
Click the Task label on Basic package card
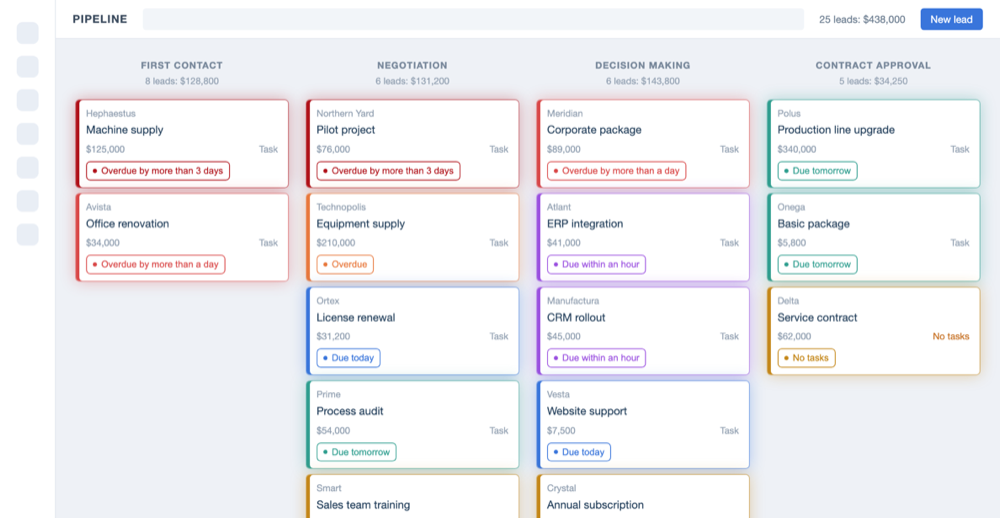tap(960, 242)
